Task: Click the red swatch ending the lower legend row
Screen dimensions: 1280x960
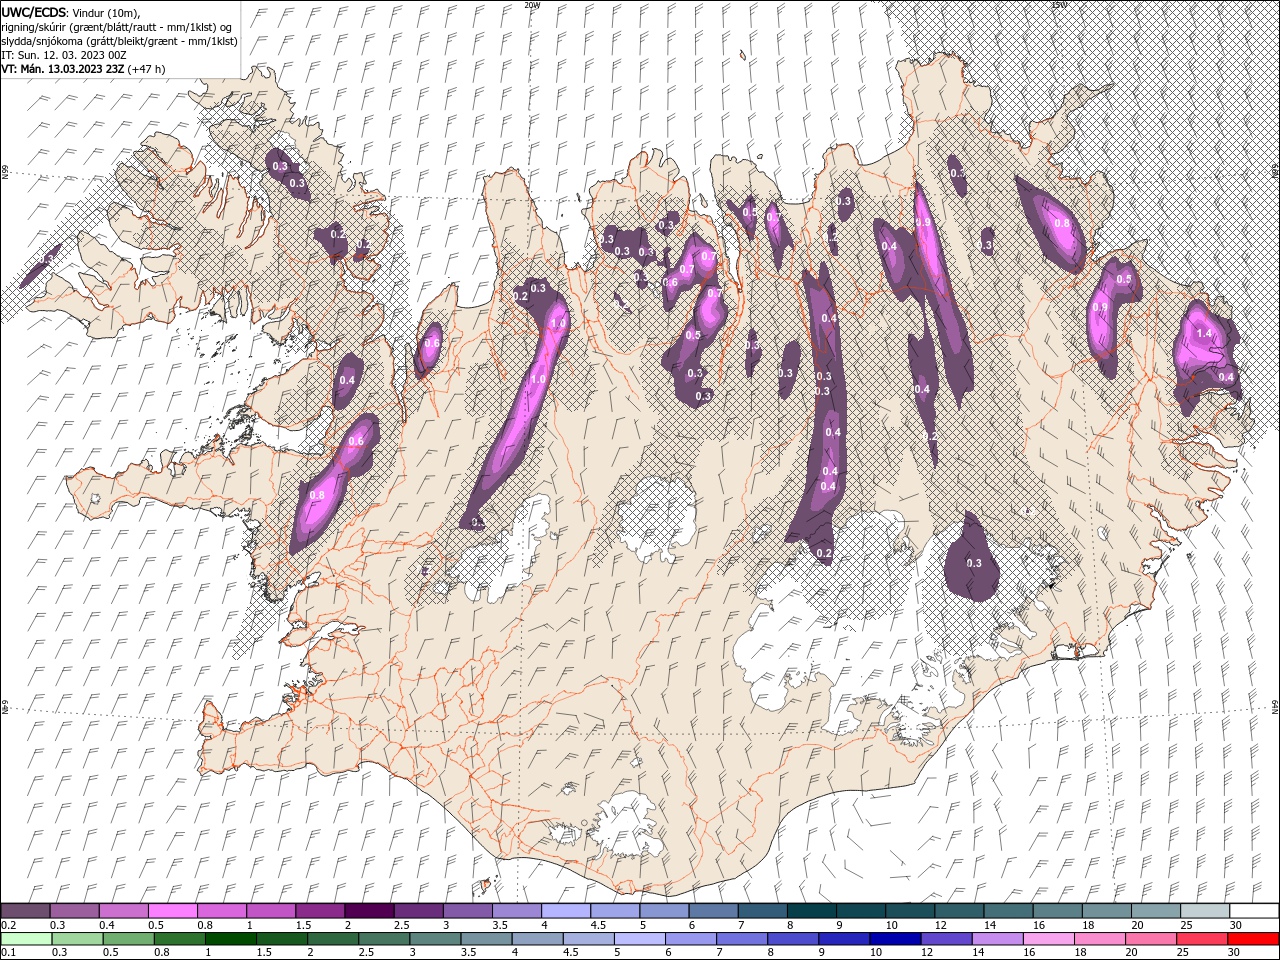Action: [x=1253, y=938]
